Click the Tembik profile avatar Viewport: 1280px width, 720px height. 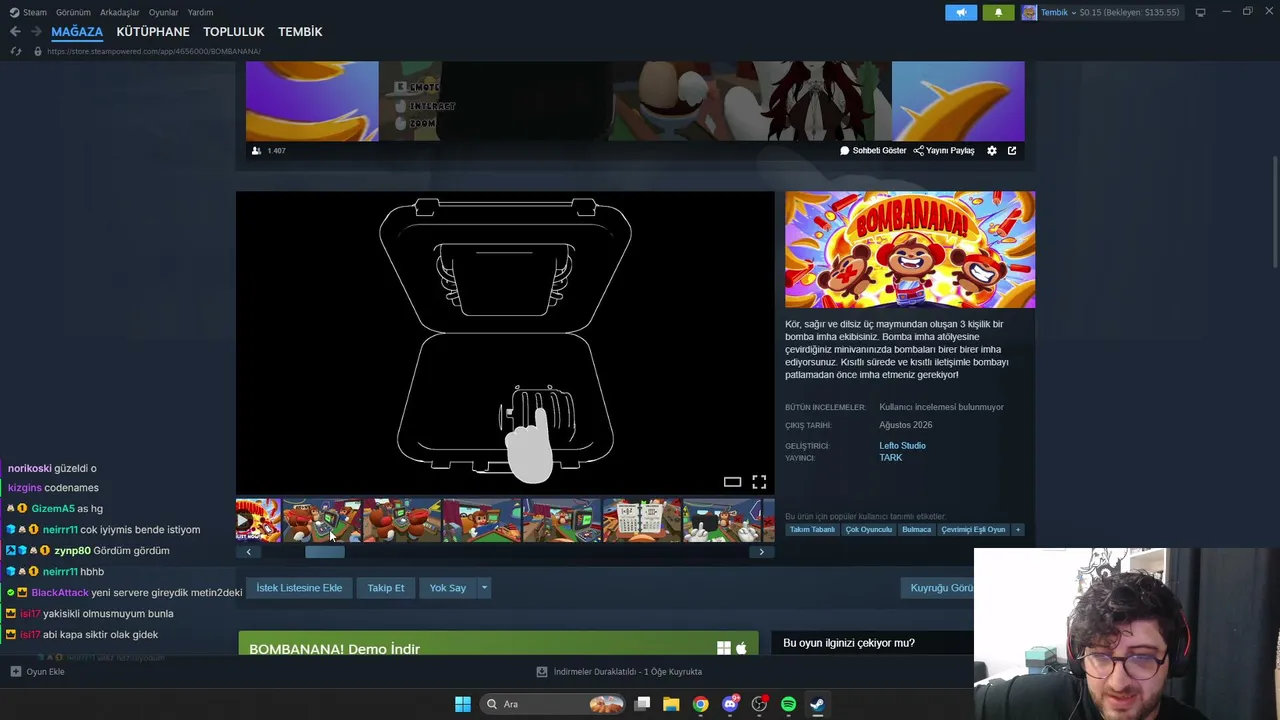1029,13
